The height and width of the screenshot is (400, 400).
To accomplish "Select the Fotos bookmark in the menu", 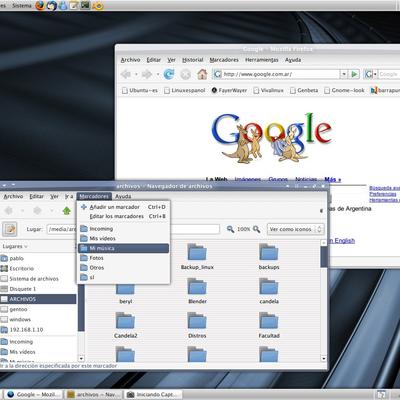I will coord(123,258).
